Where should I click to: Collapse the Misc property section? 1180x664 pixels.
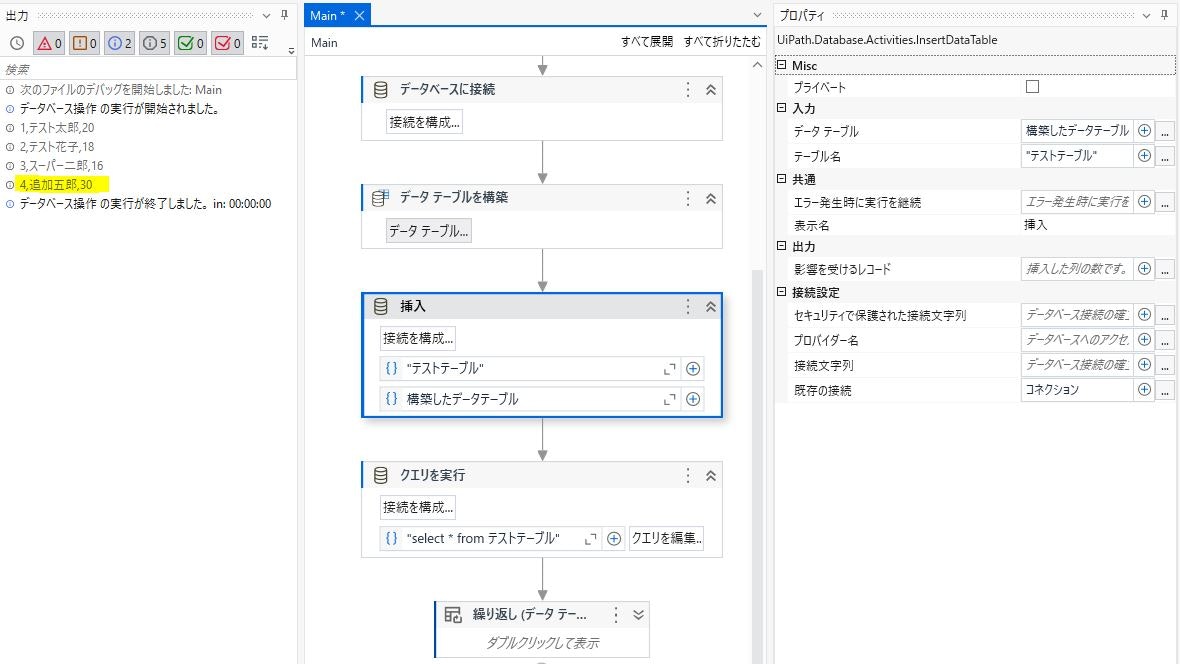click(781, 65)
